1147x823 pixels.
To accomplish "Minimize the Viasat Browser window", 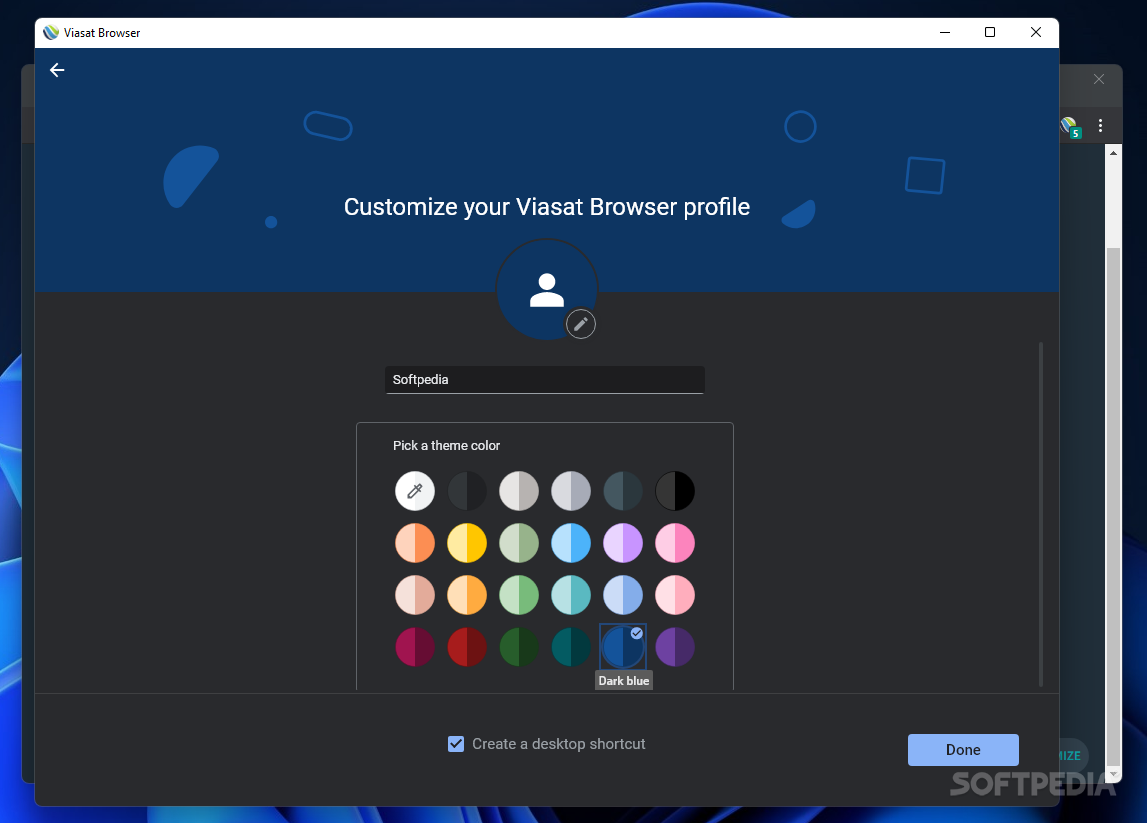I will [x=944, y=32].
